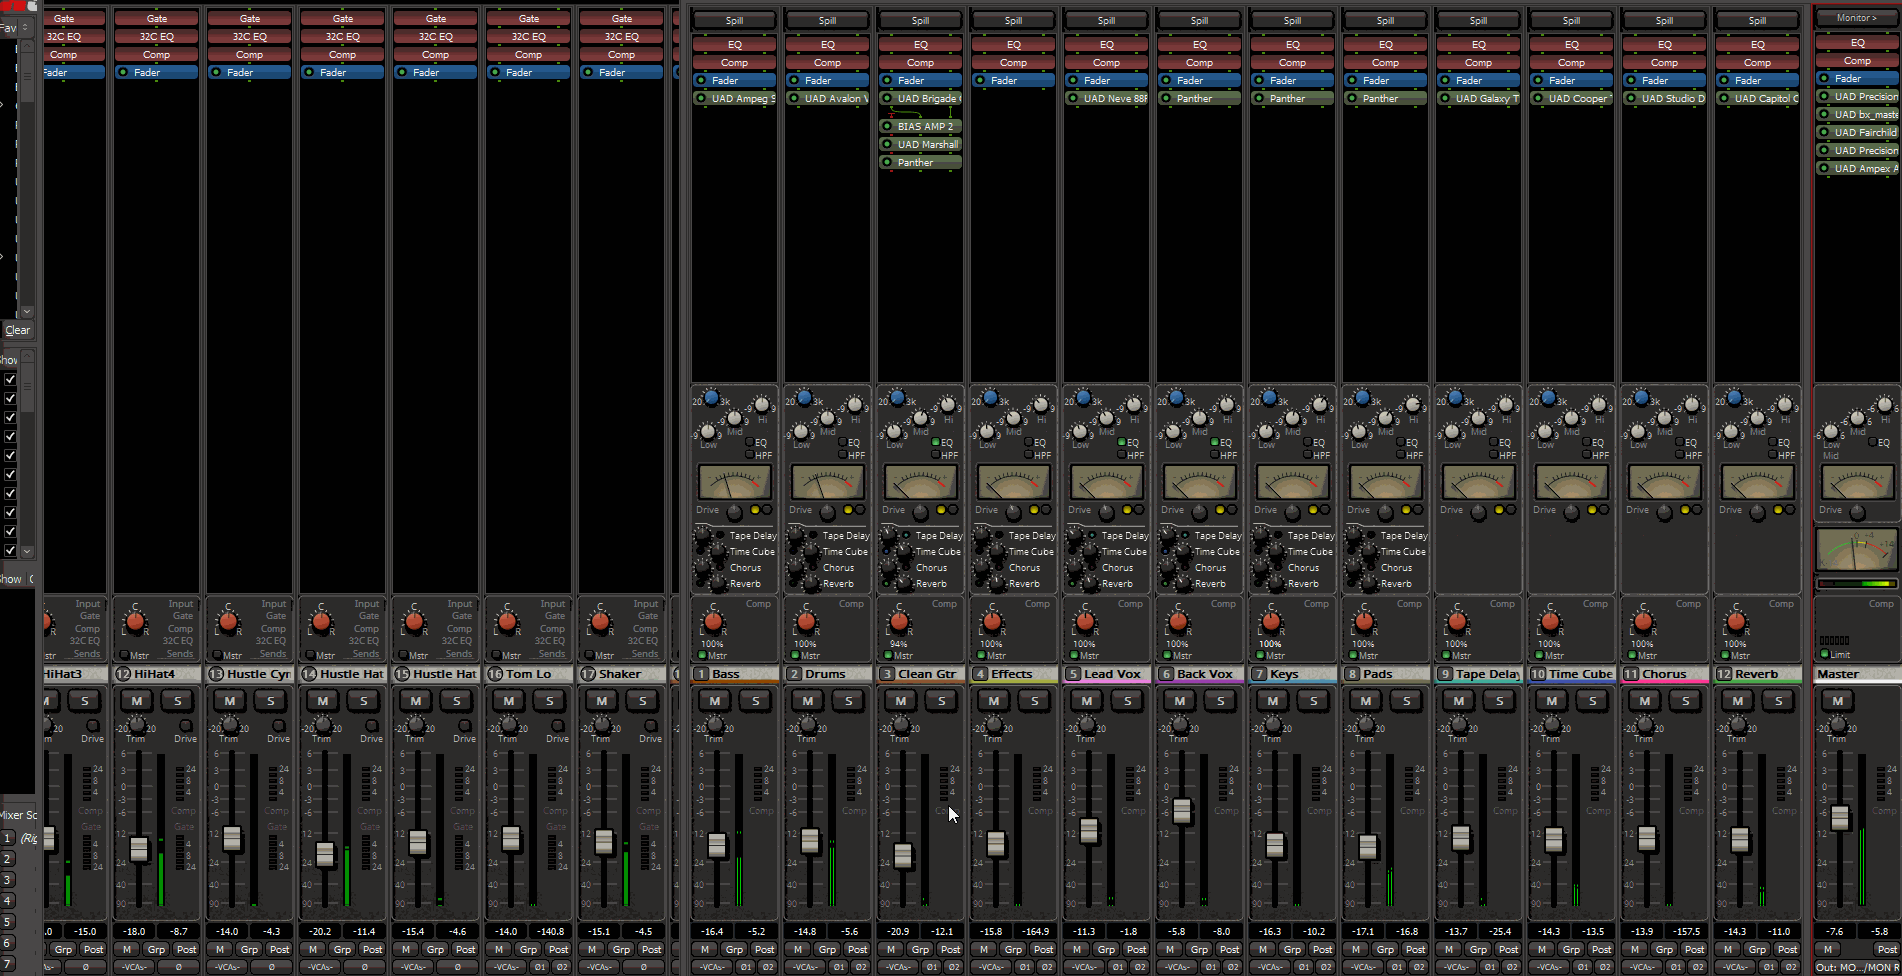Click the VU meter on Lead Vox
This screenshot has width=1902, height=976.
[x=1106, y=483]
